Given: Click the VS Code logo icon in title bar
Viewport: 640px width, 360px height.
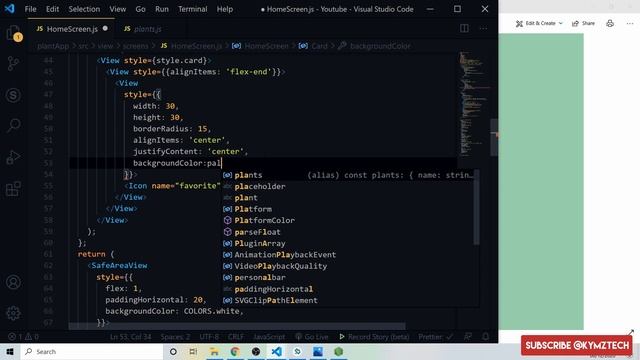Looking at the screenshot, I should coord(9,9).
